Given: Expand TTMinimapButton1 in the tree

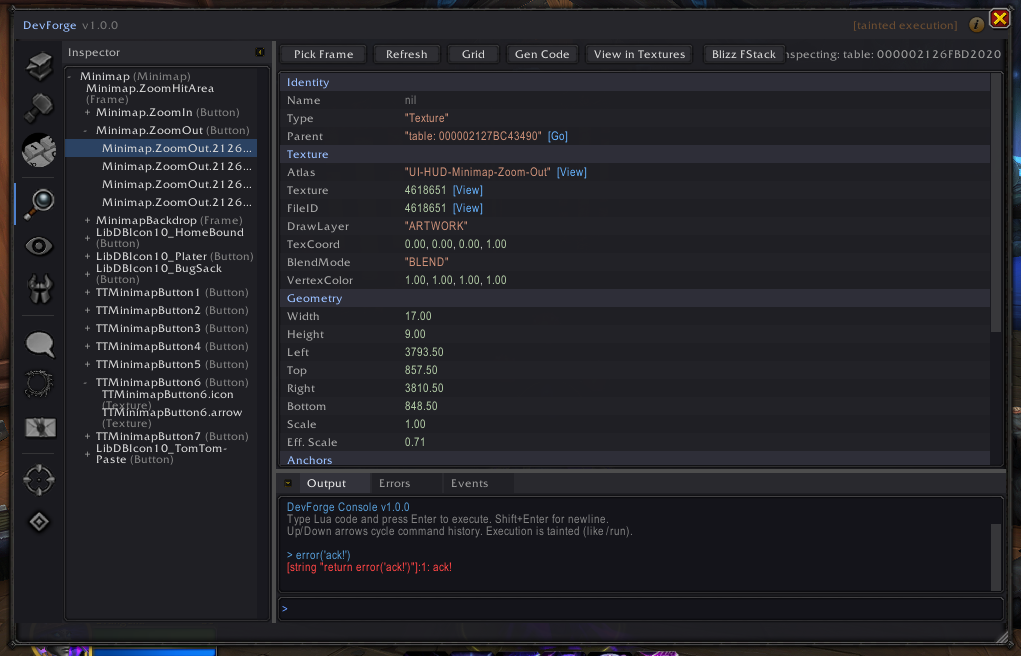Looking at the screenshot, I should (x=86, y=292).
